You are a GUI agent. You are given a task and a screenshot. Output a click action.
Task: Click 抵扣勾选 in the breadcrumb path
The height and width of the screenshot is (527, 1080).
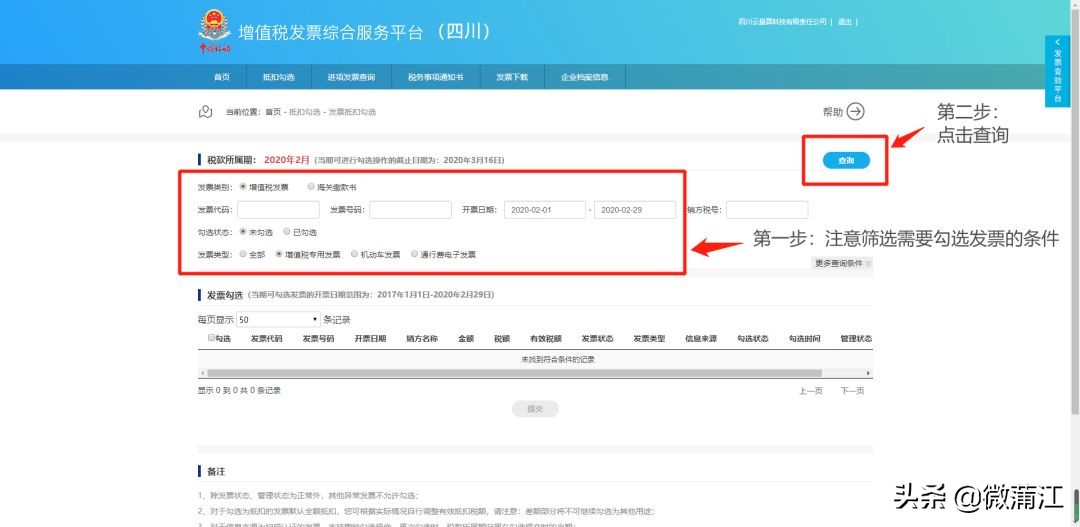304,112
